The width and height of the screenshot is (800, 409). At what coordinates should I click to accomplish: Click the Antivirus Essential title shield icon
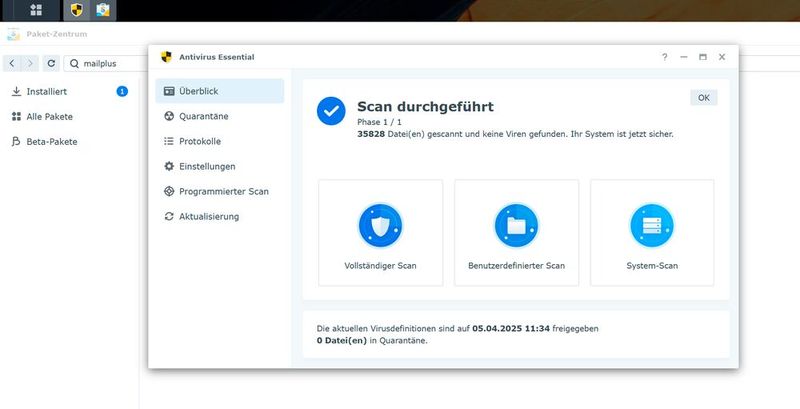[x=166, y=57]
